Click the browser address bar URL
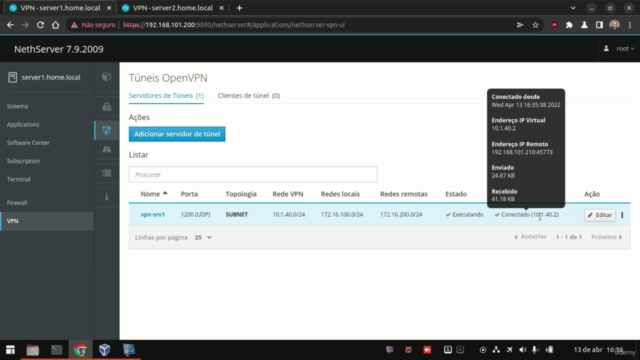Image resolution: width=640 pixels, height=360 pixels. point(234,25)
